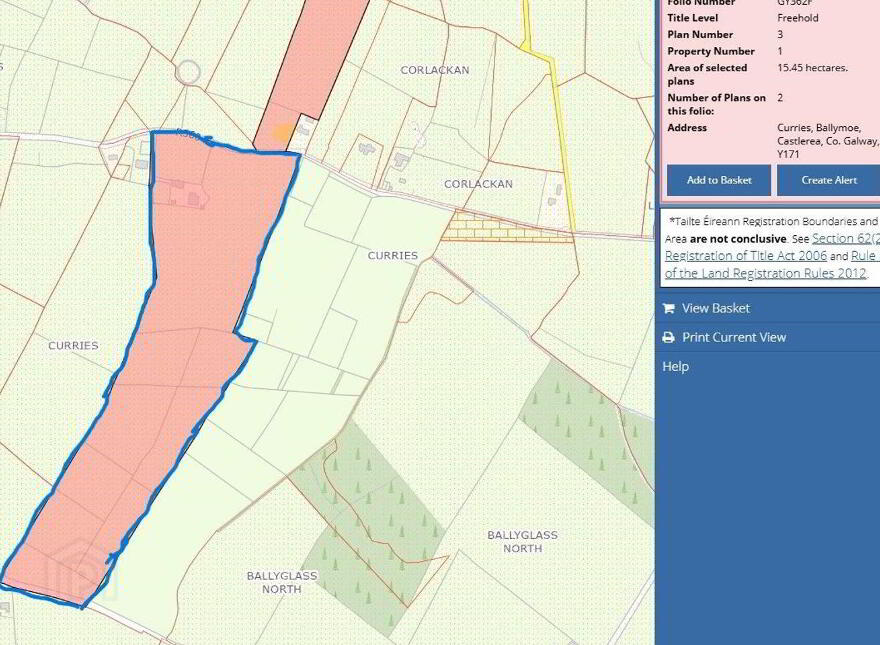Click the 'Freehold' title level value
Screen dimensions: 880x645
pyautogui.click(x=798, y=18)
